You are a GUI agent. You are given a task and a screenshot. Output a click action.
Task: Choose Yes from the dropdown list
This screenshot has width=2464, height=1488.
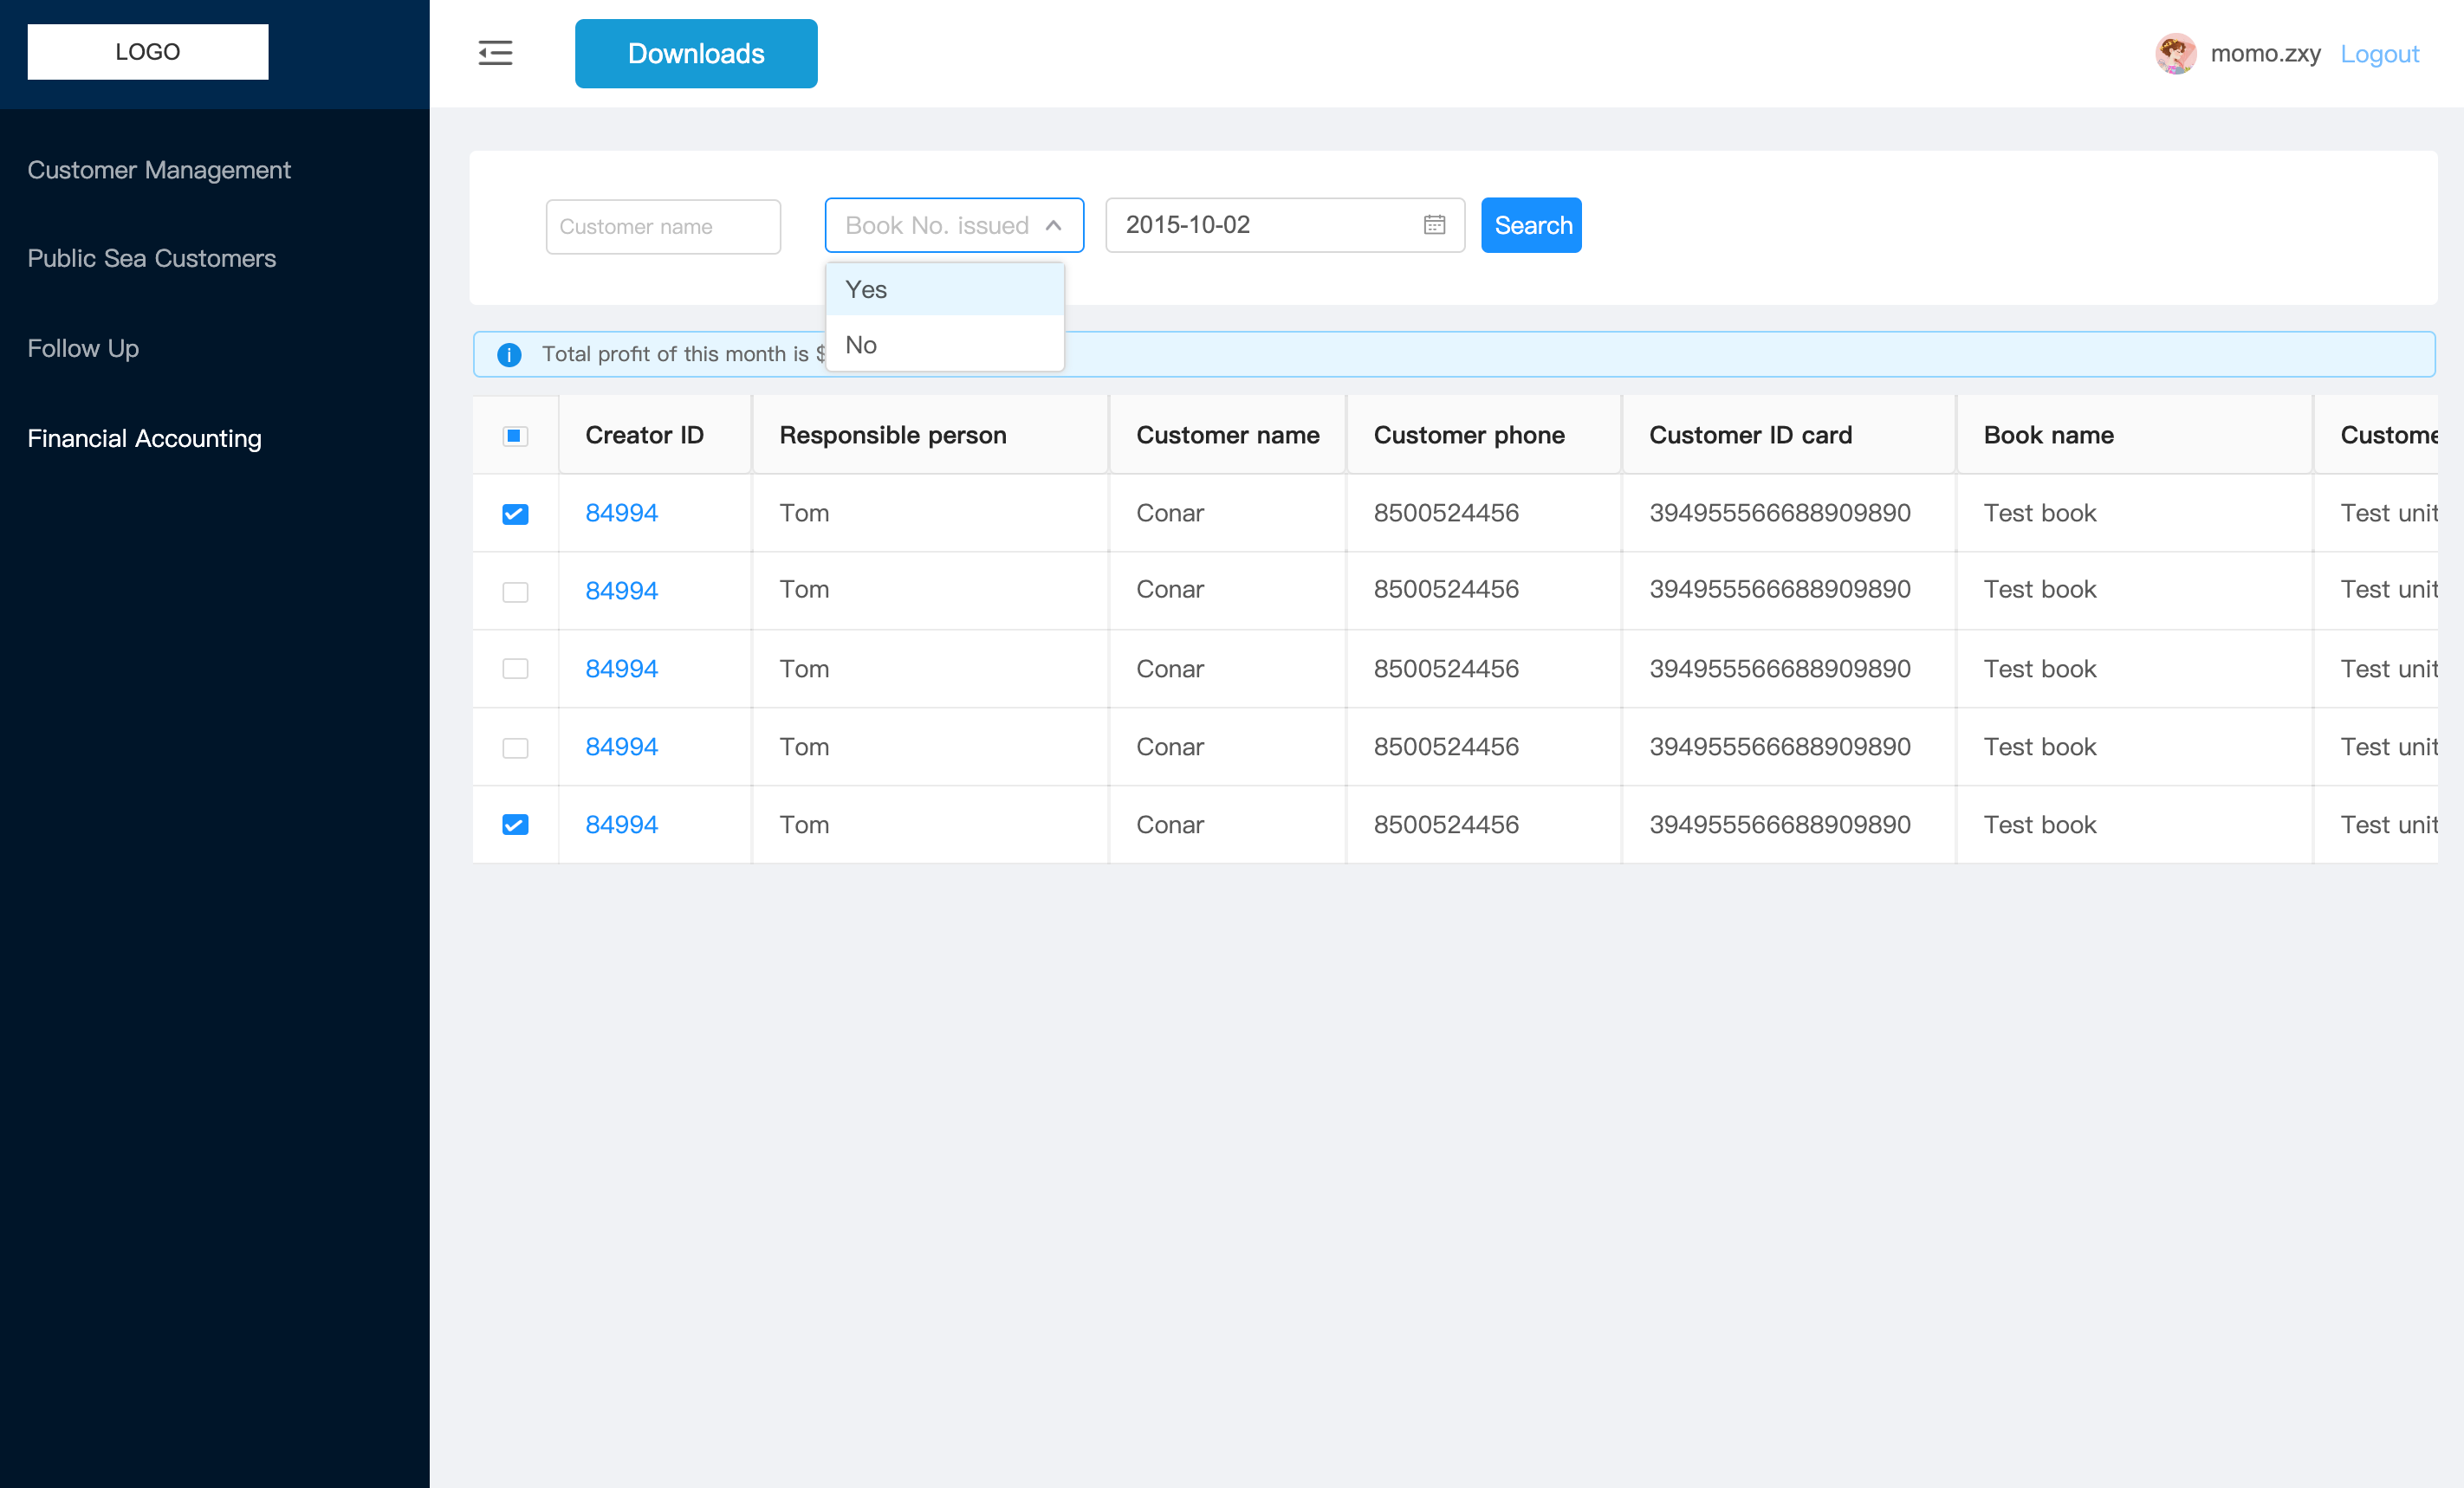(x=945, y=290)
